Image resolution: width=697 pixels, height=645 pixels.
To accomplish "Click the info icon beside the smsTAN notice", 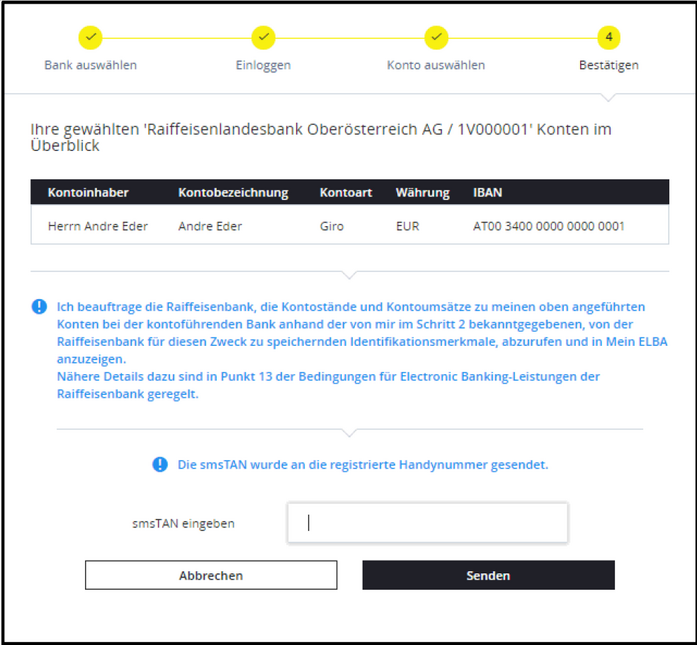I will (x=160, y=465).
